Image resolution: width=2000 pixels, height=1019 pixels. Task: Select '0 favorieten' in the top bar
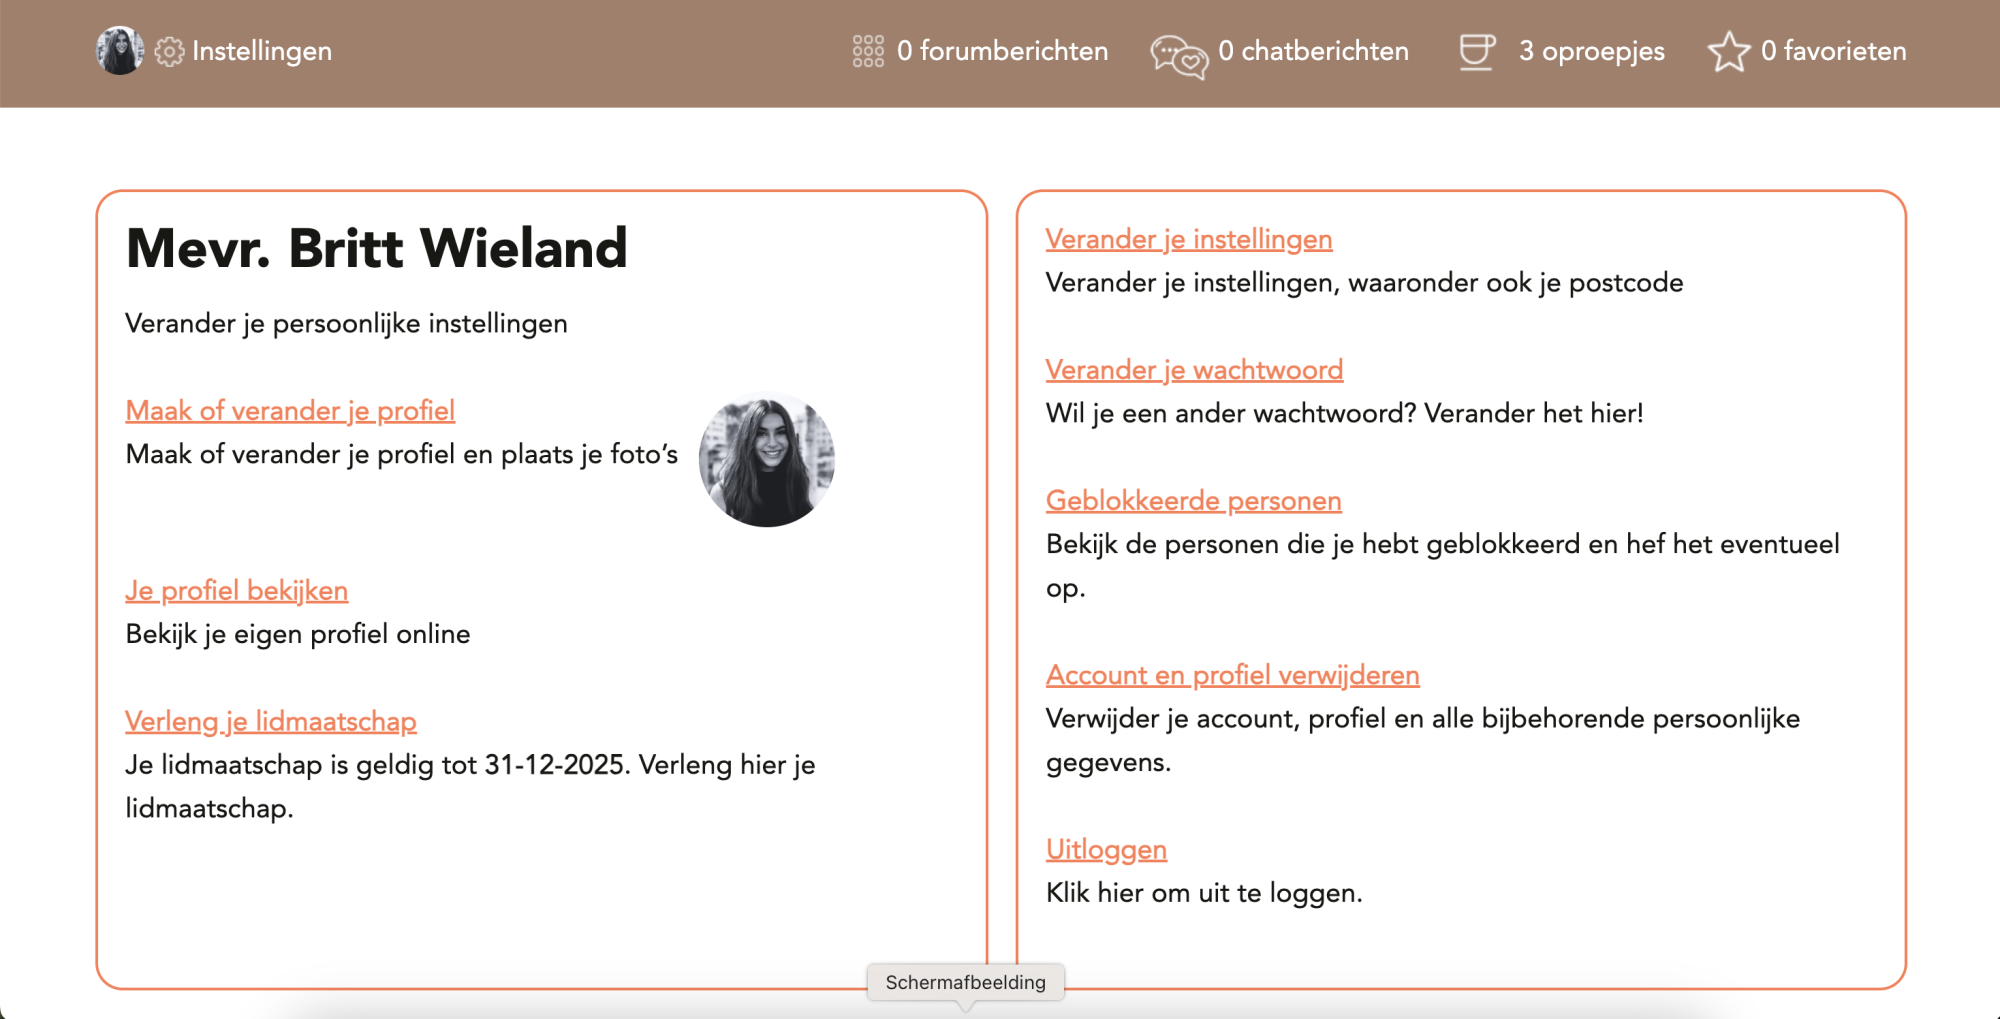pos(1834,51)
